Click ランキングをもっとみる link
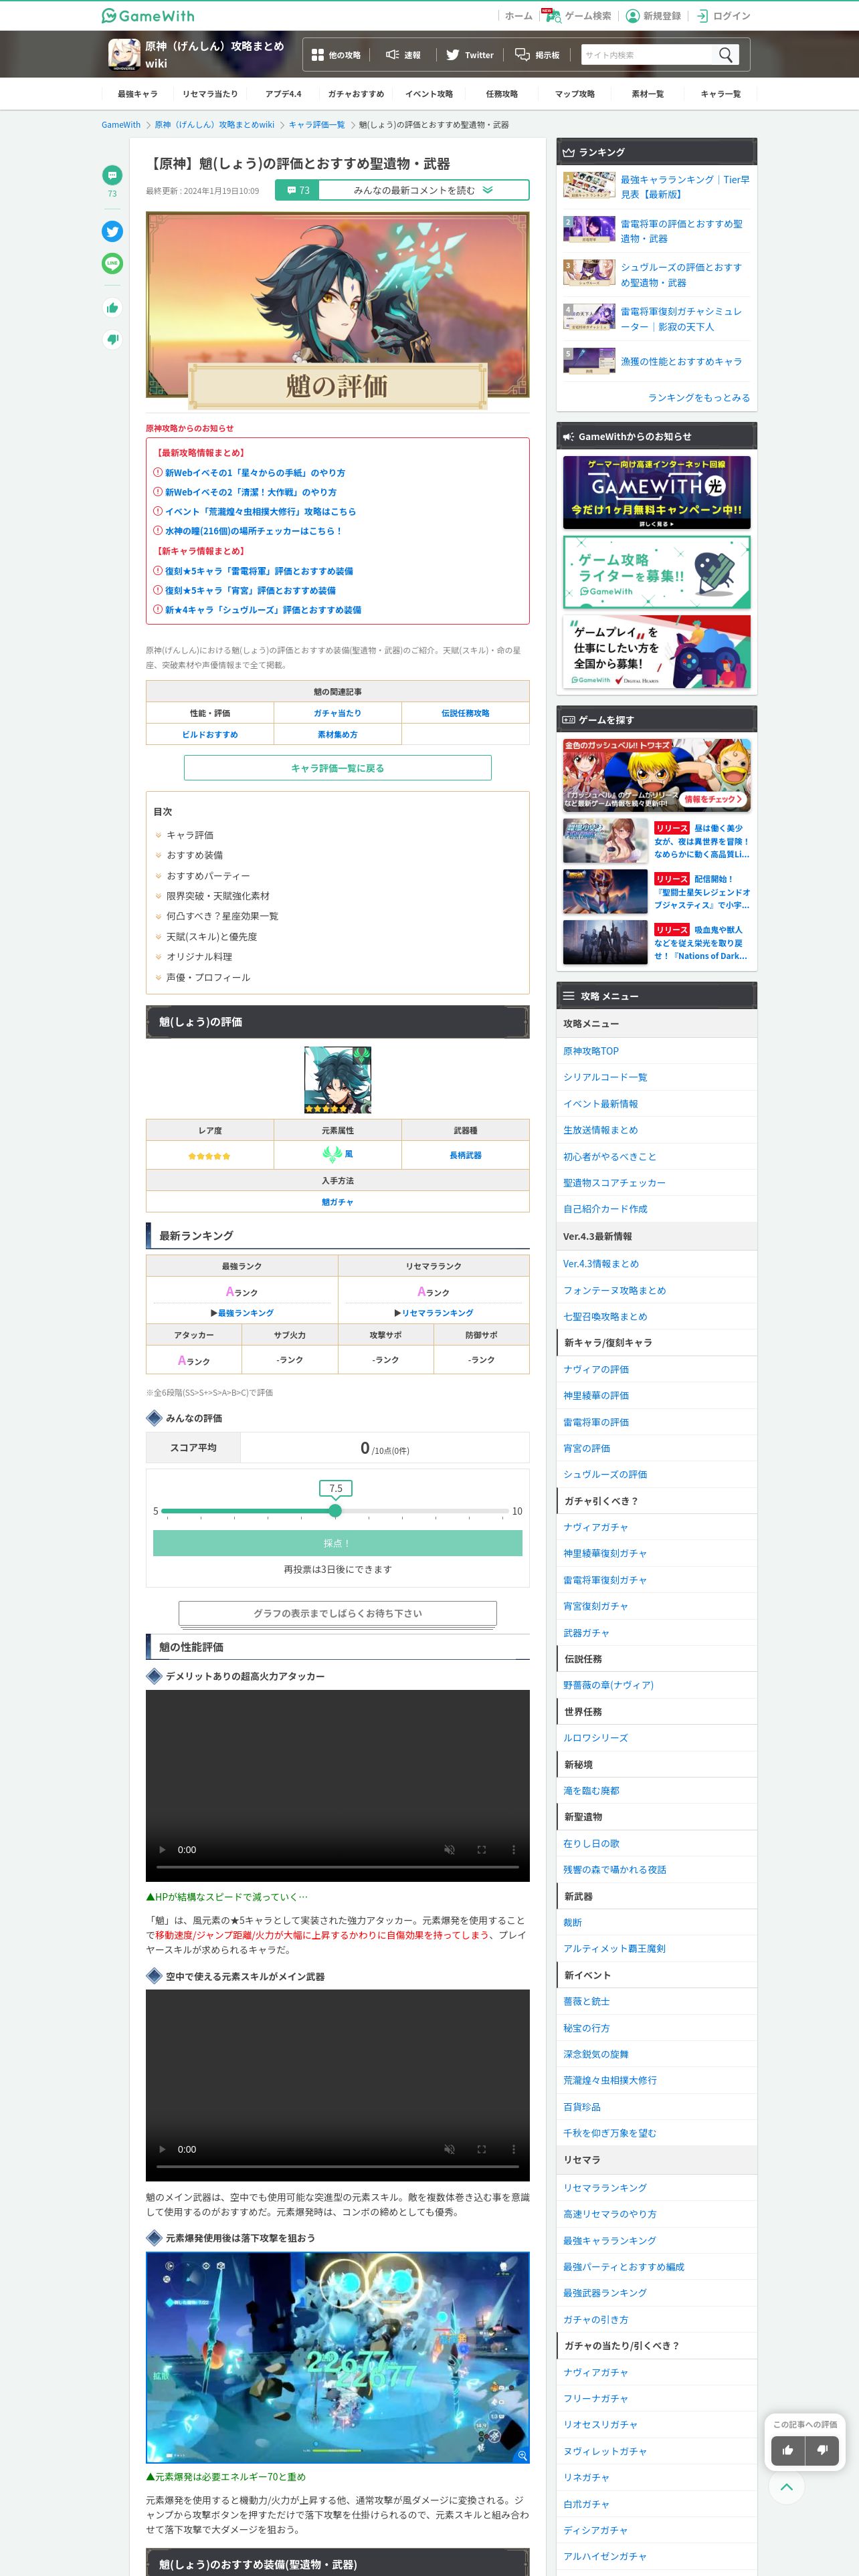 click(x=699, y=398)
